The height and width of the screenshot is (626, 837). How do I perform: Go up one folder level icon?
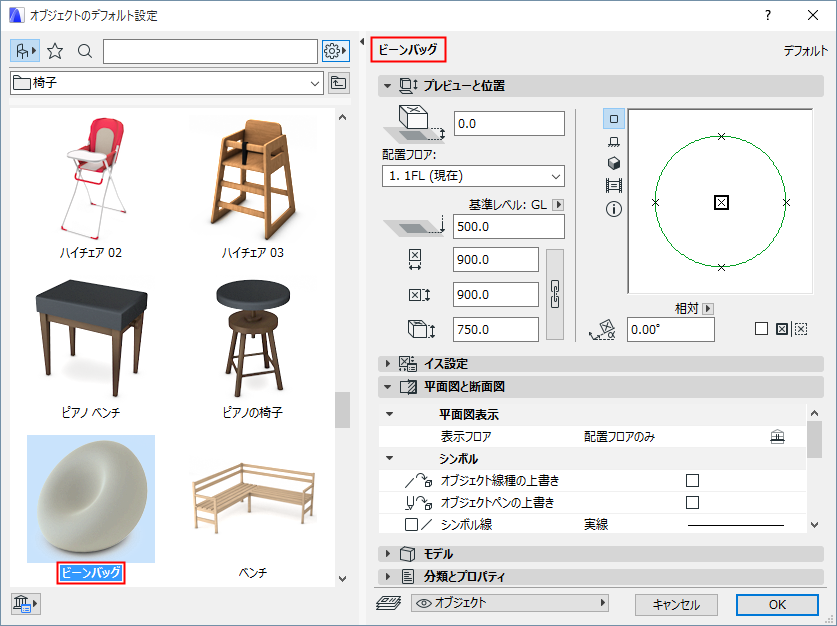point(339,83)
